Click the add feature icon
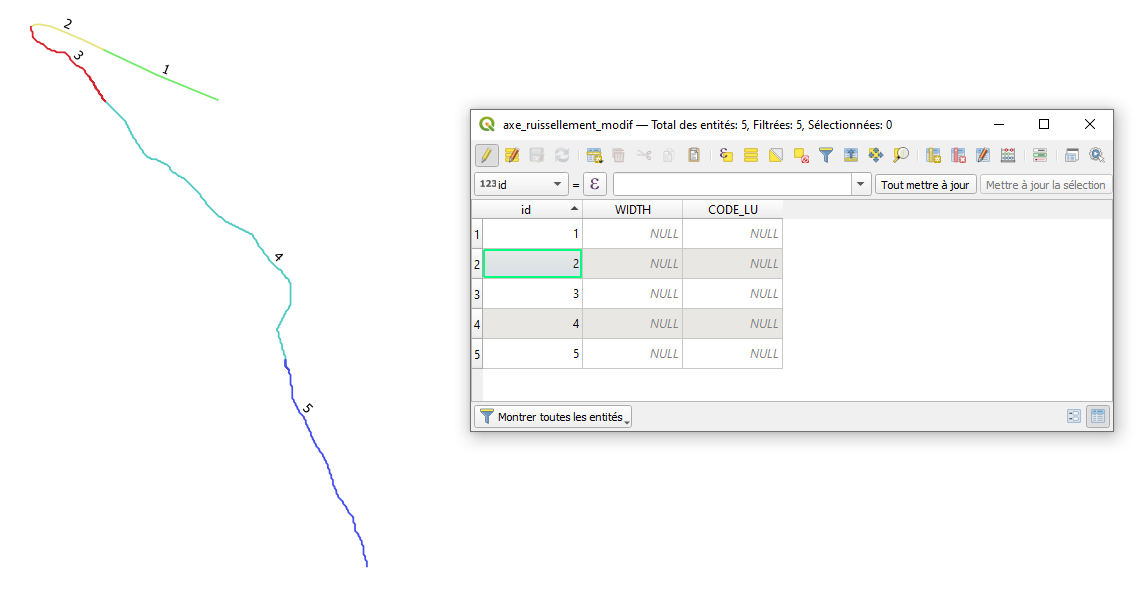Screen dimensions: 1138x591 coord(594,155)
